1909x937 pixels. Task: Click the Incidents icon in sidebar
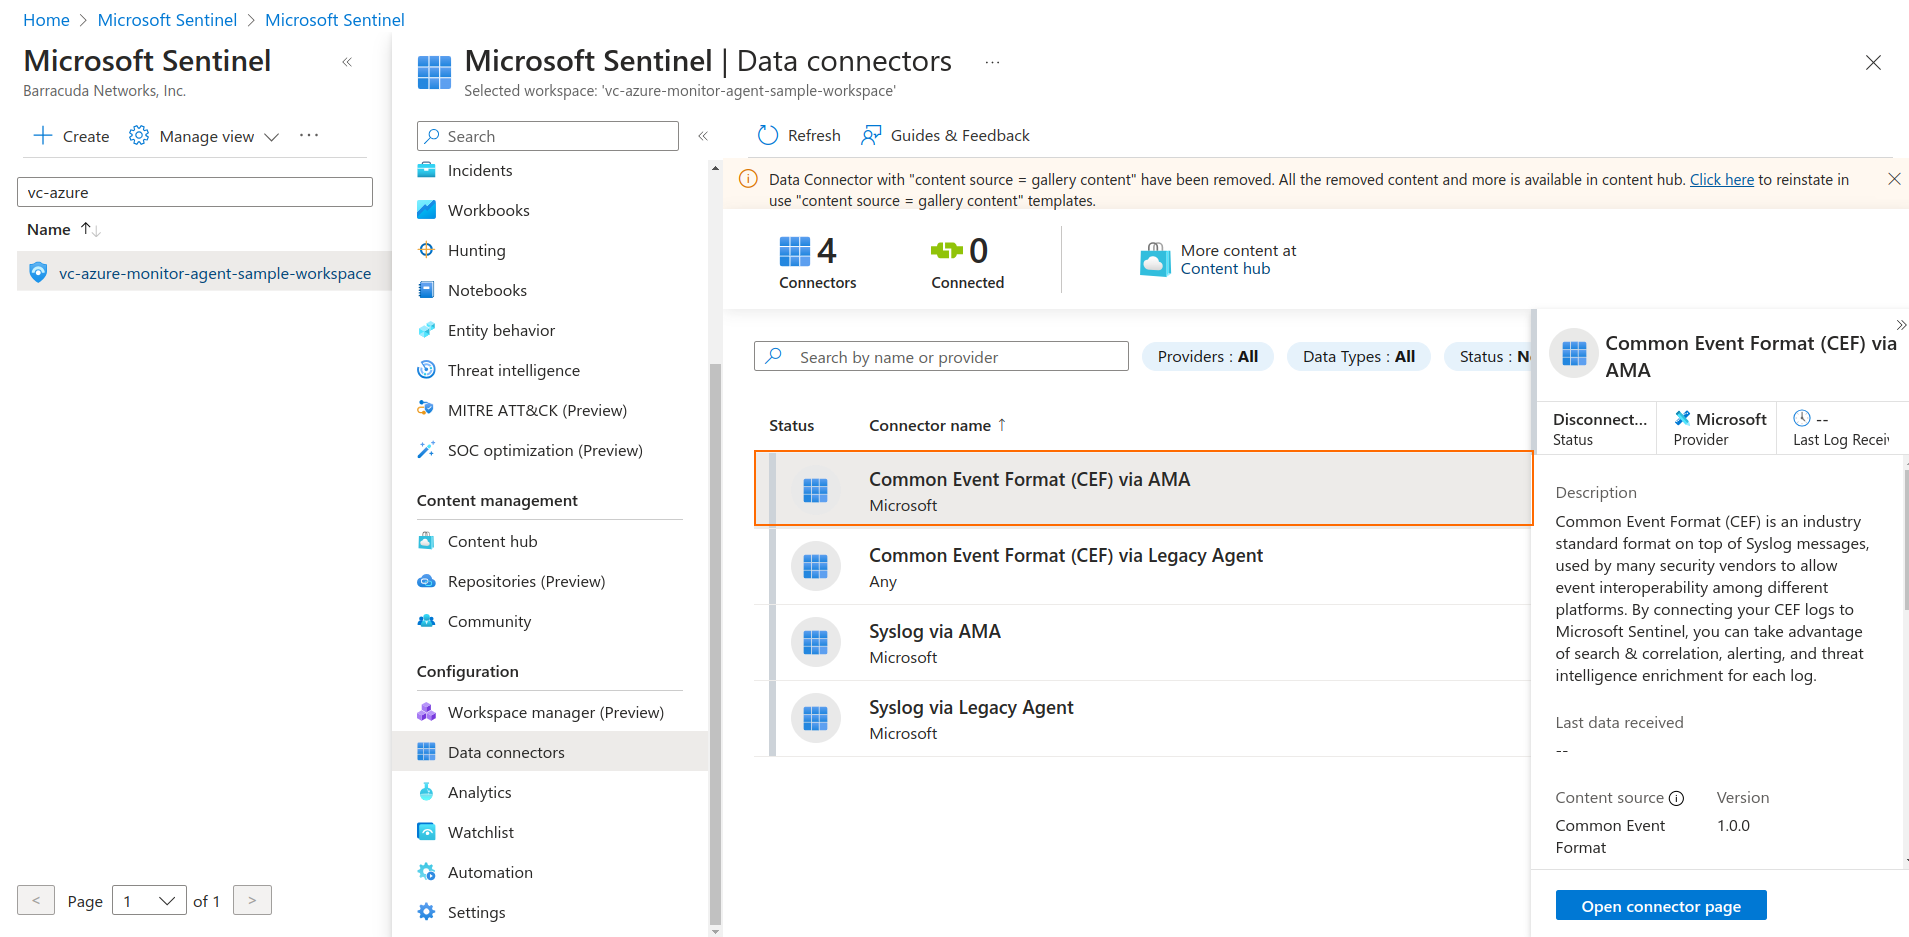pyautogui.click(x=426, y=170)
